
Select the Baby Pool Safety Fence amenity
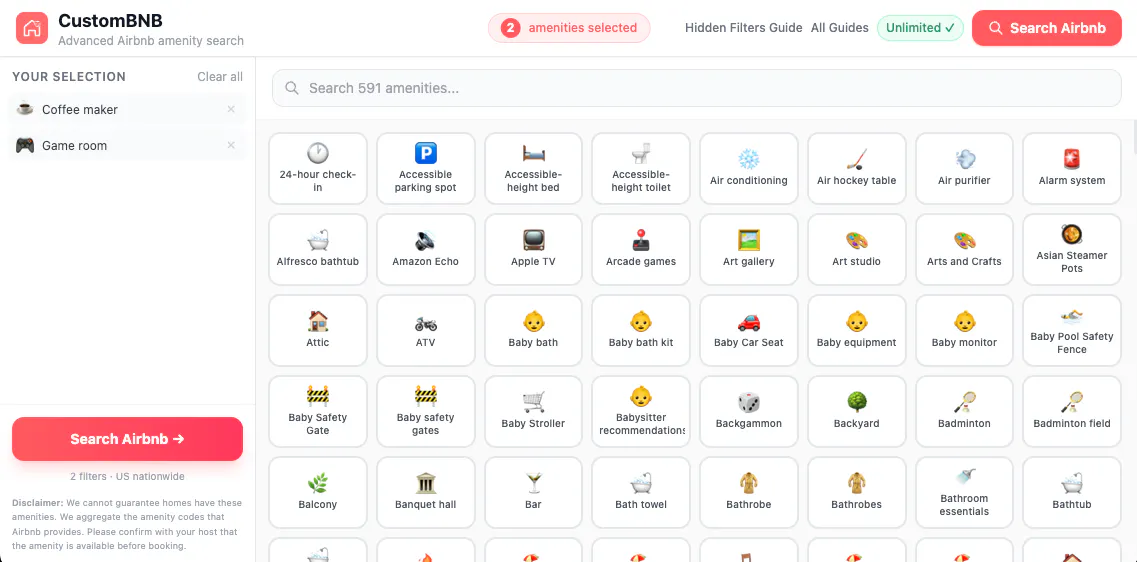(1072, 331)
